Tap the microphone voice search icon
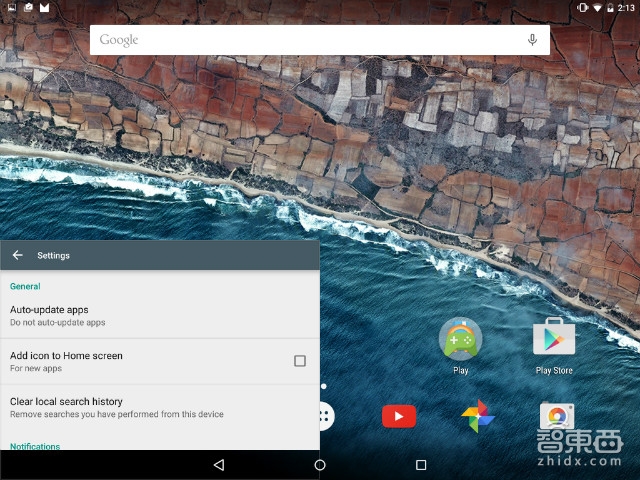This screenshot has height=480, width=640. [x=532, y=40]
